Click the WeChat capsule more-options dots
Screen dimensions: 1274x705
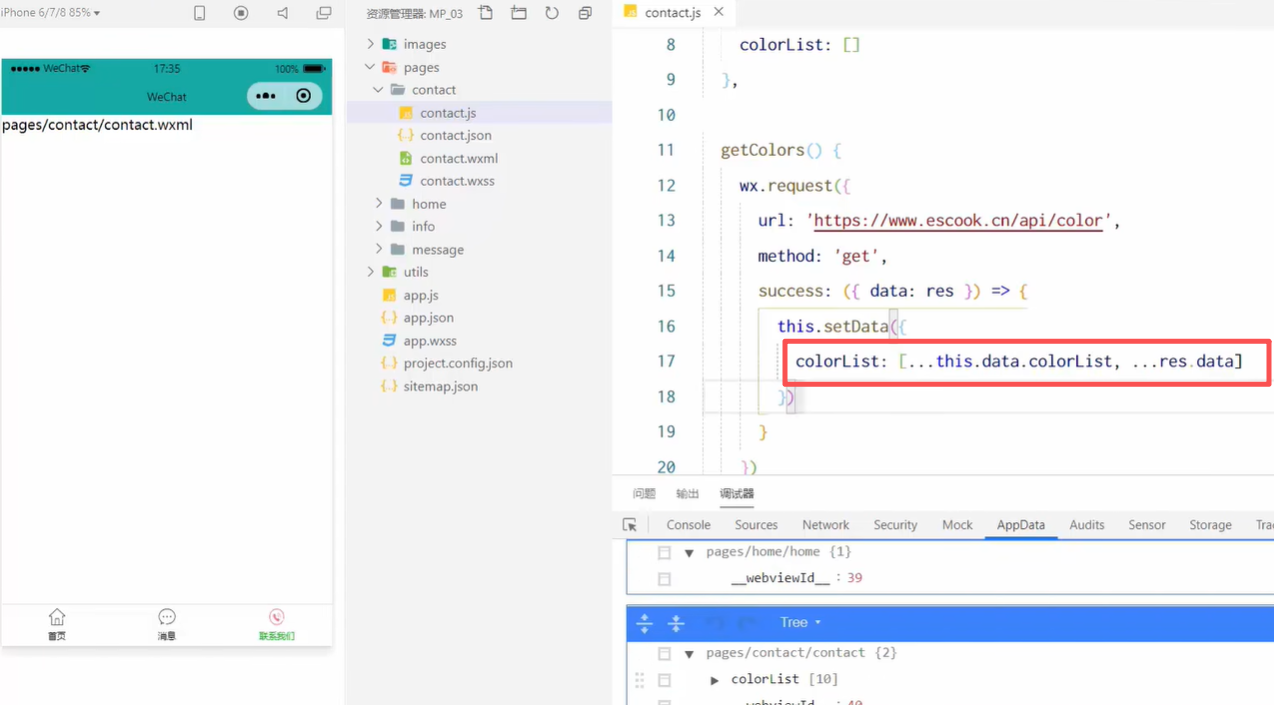(x=265, y=96)
